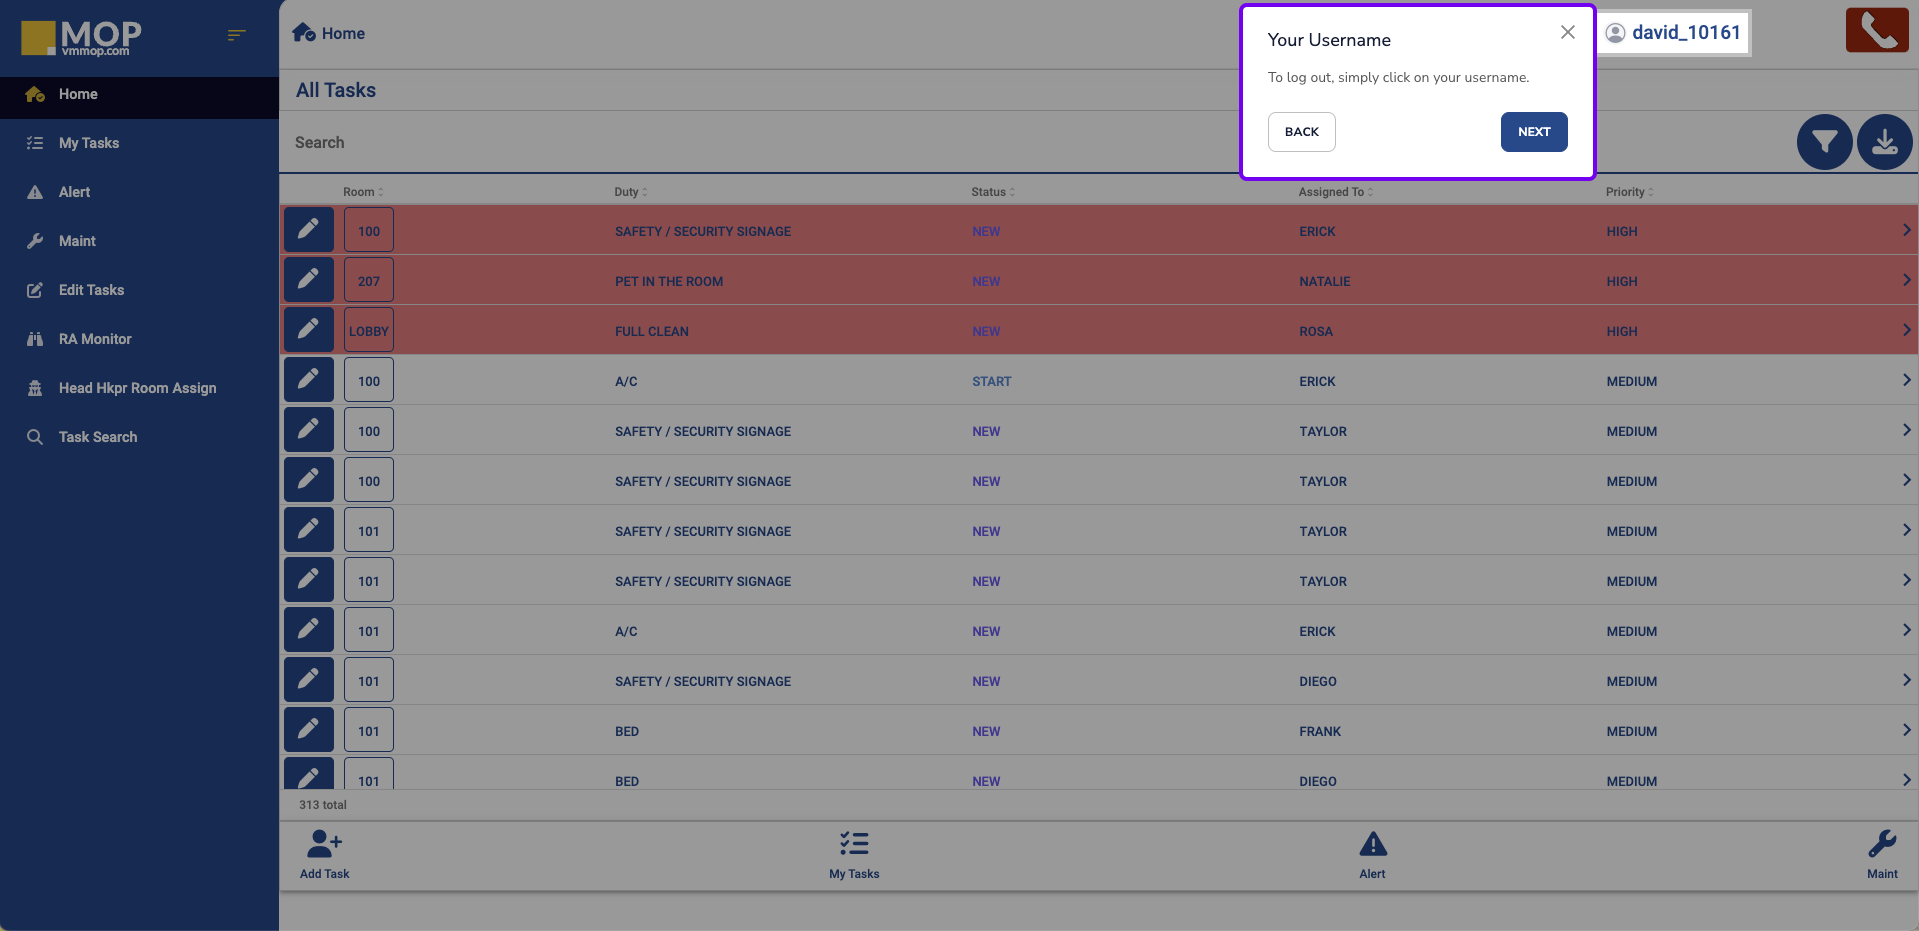Open the filter funnel icon
1919x931 pixels.
pos(1824,142)
